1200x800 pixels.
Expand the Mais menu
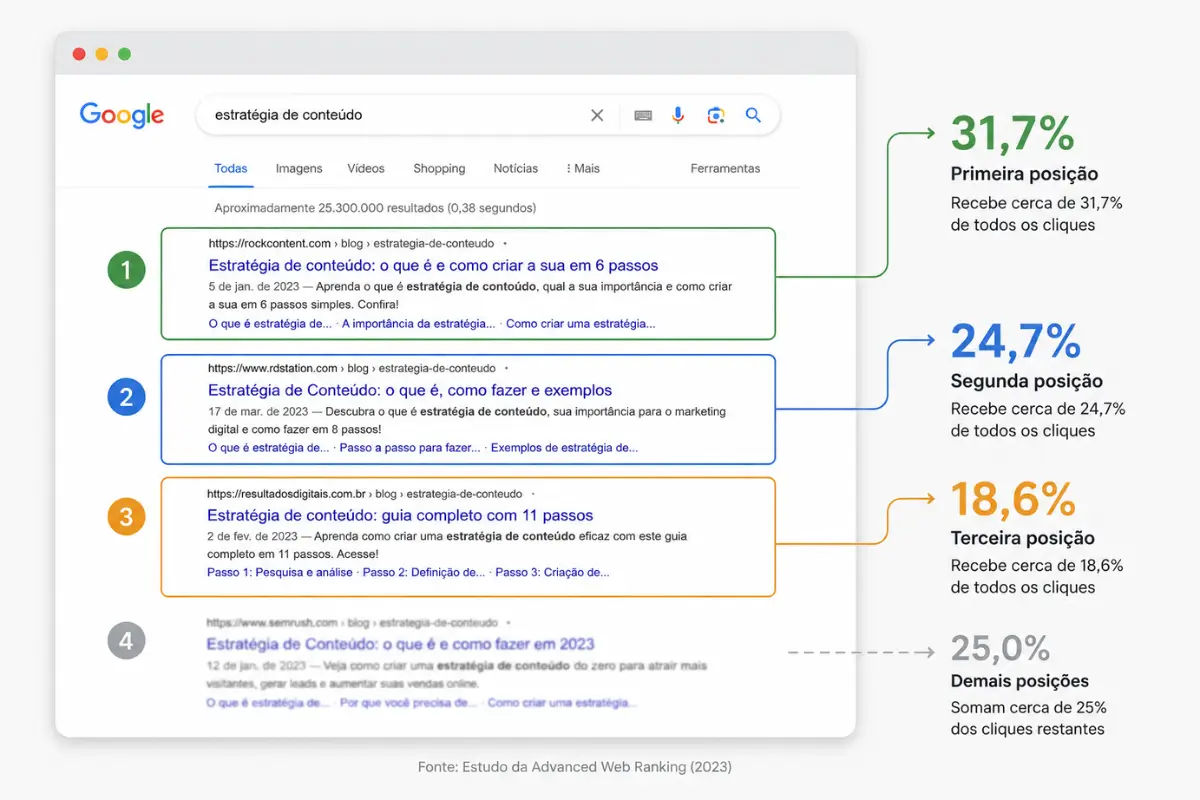tap(583, 168)
